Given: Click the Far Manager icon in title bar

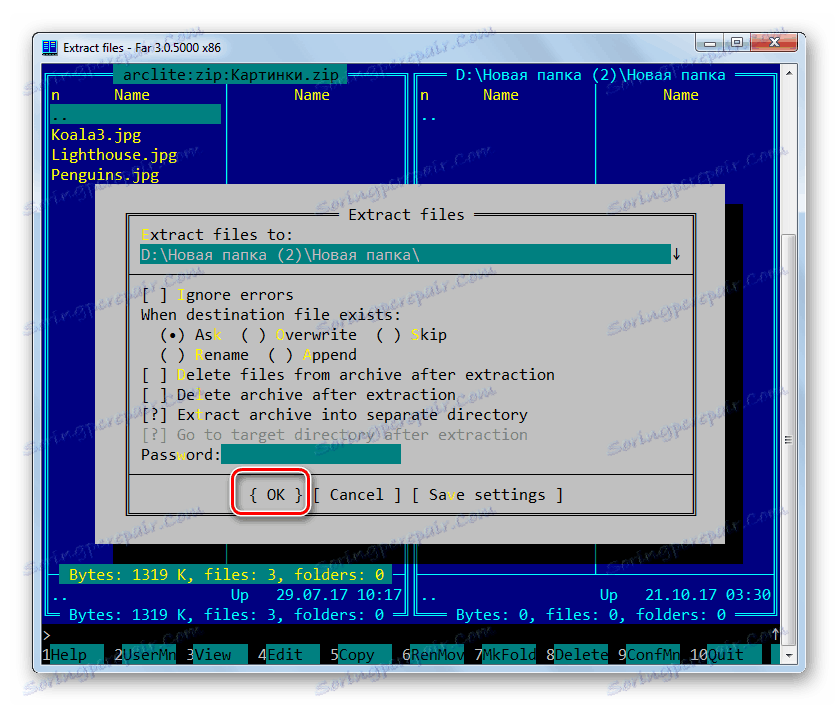Looking at the screenshot, I should coord(50,48).
